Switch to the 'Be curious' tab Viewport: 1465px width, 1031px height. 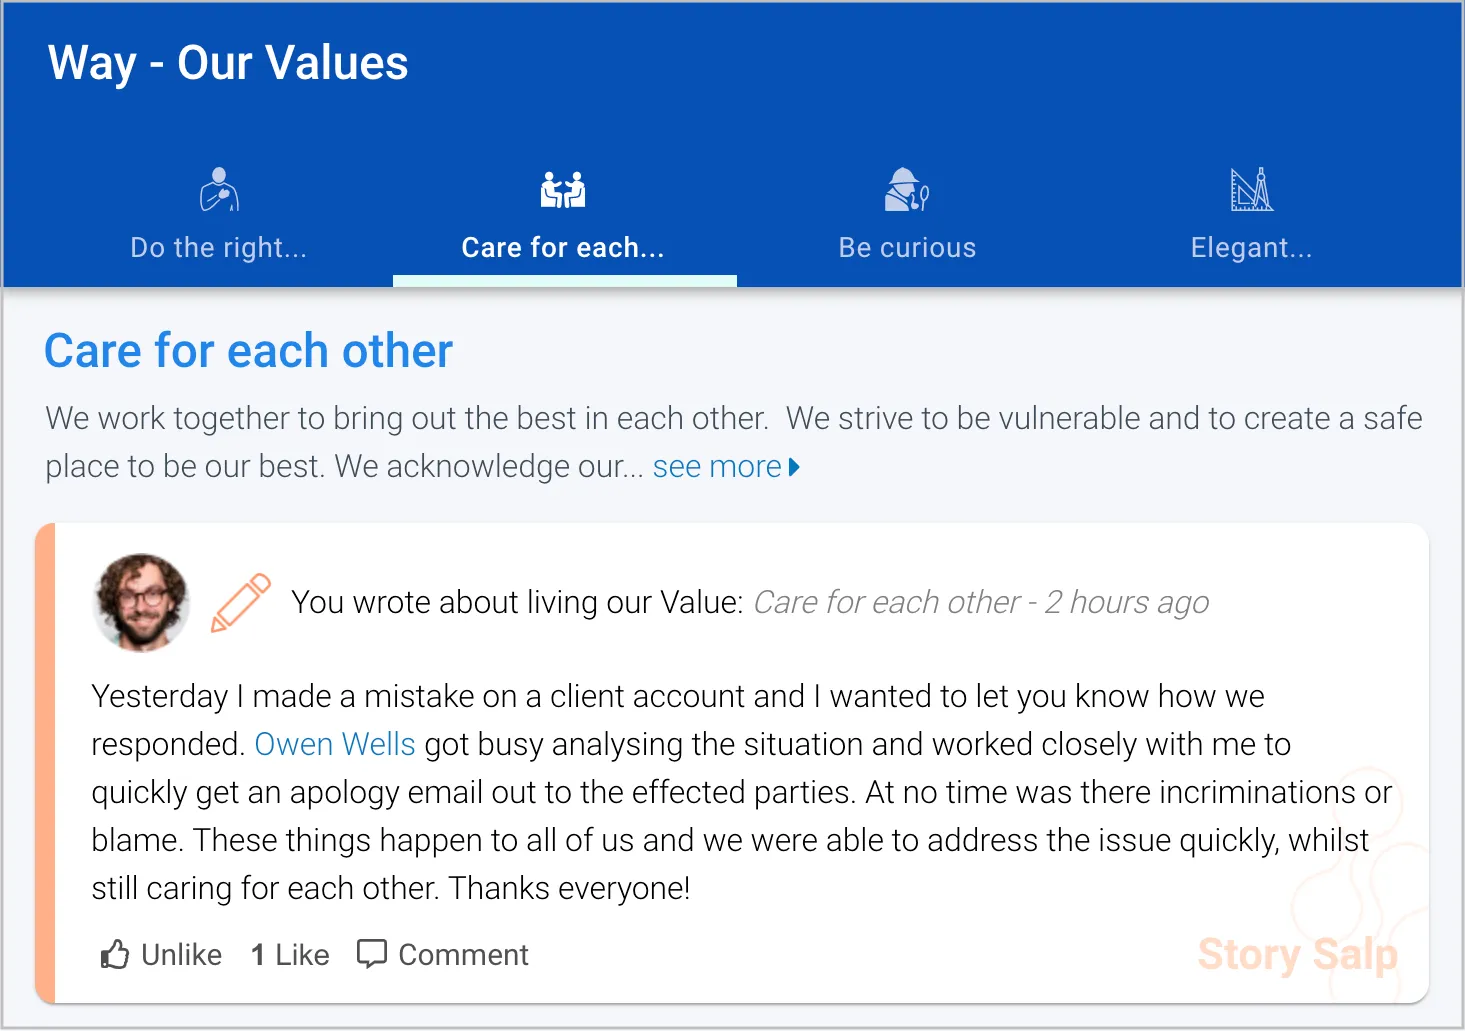click(x=907, y=215)
